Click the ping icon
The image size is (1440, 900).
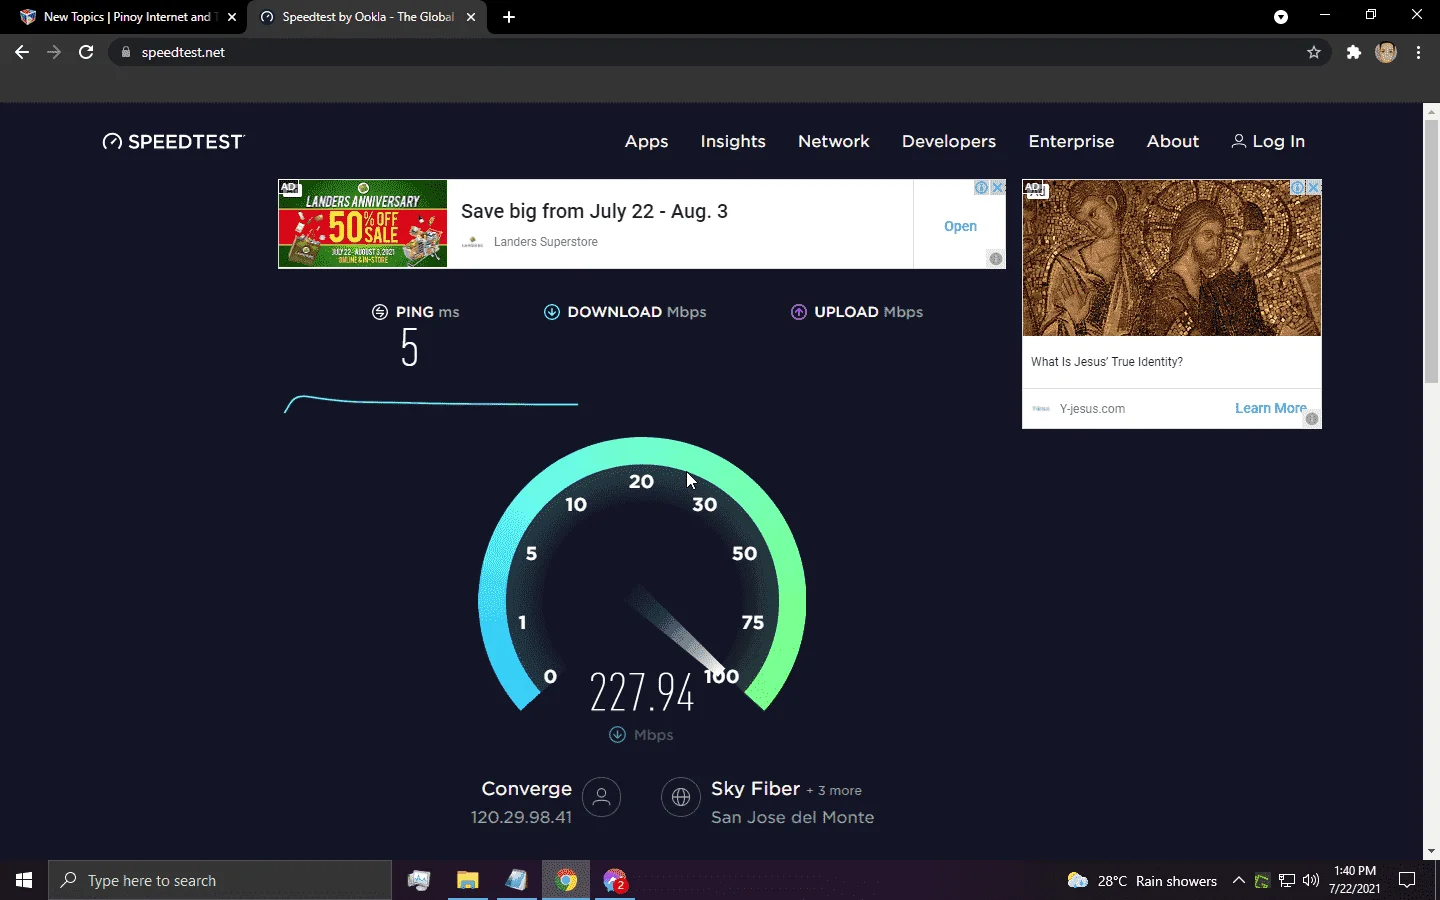click(x=380, y=312)
